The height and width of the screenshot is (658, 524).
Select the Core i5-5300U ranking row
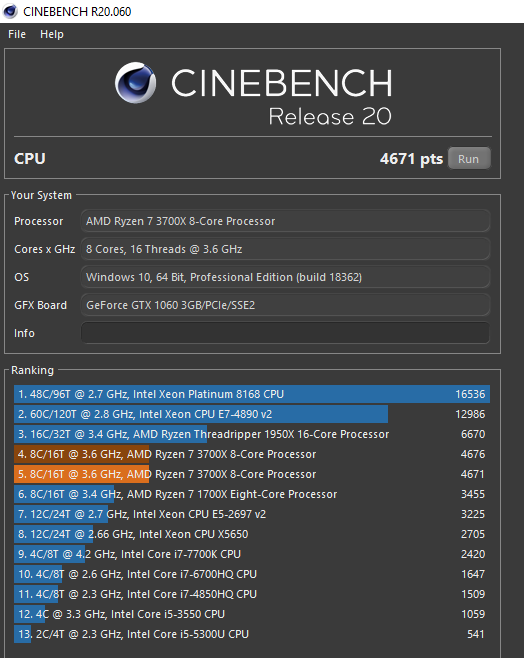click(x=252, y=634)
